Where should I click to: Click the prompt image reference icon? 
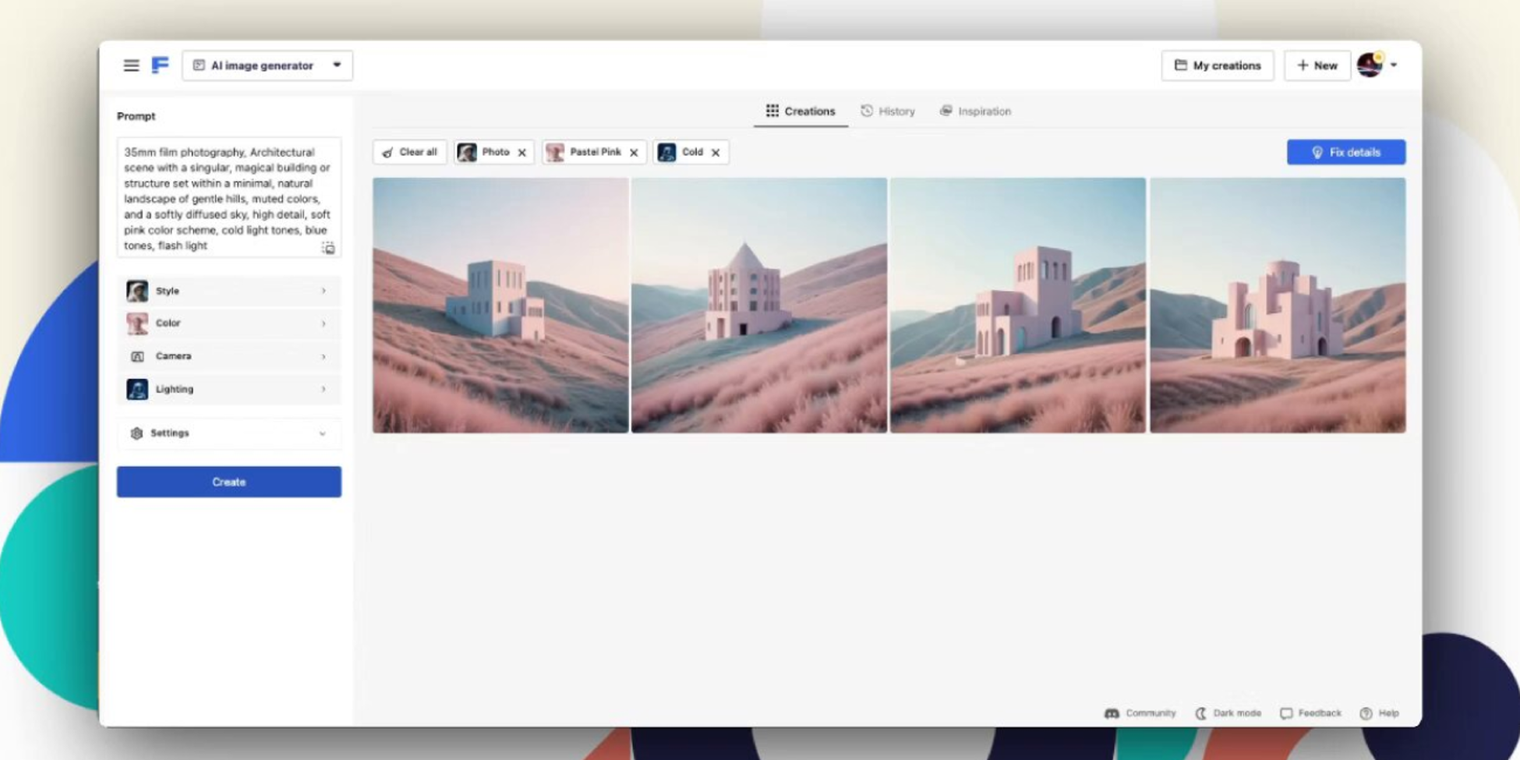(327, 247)
